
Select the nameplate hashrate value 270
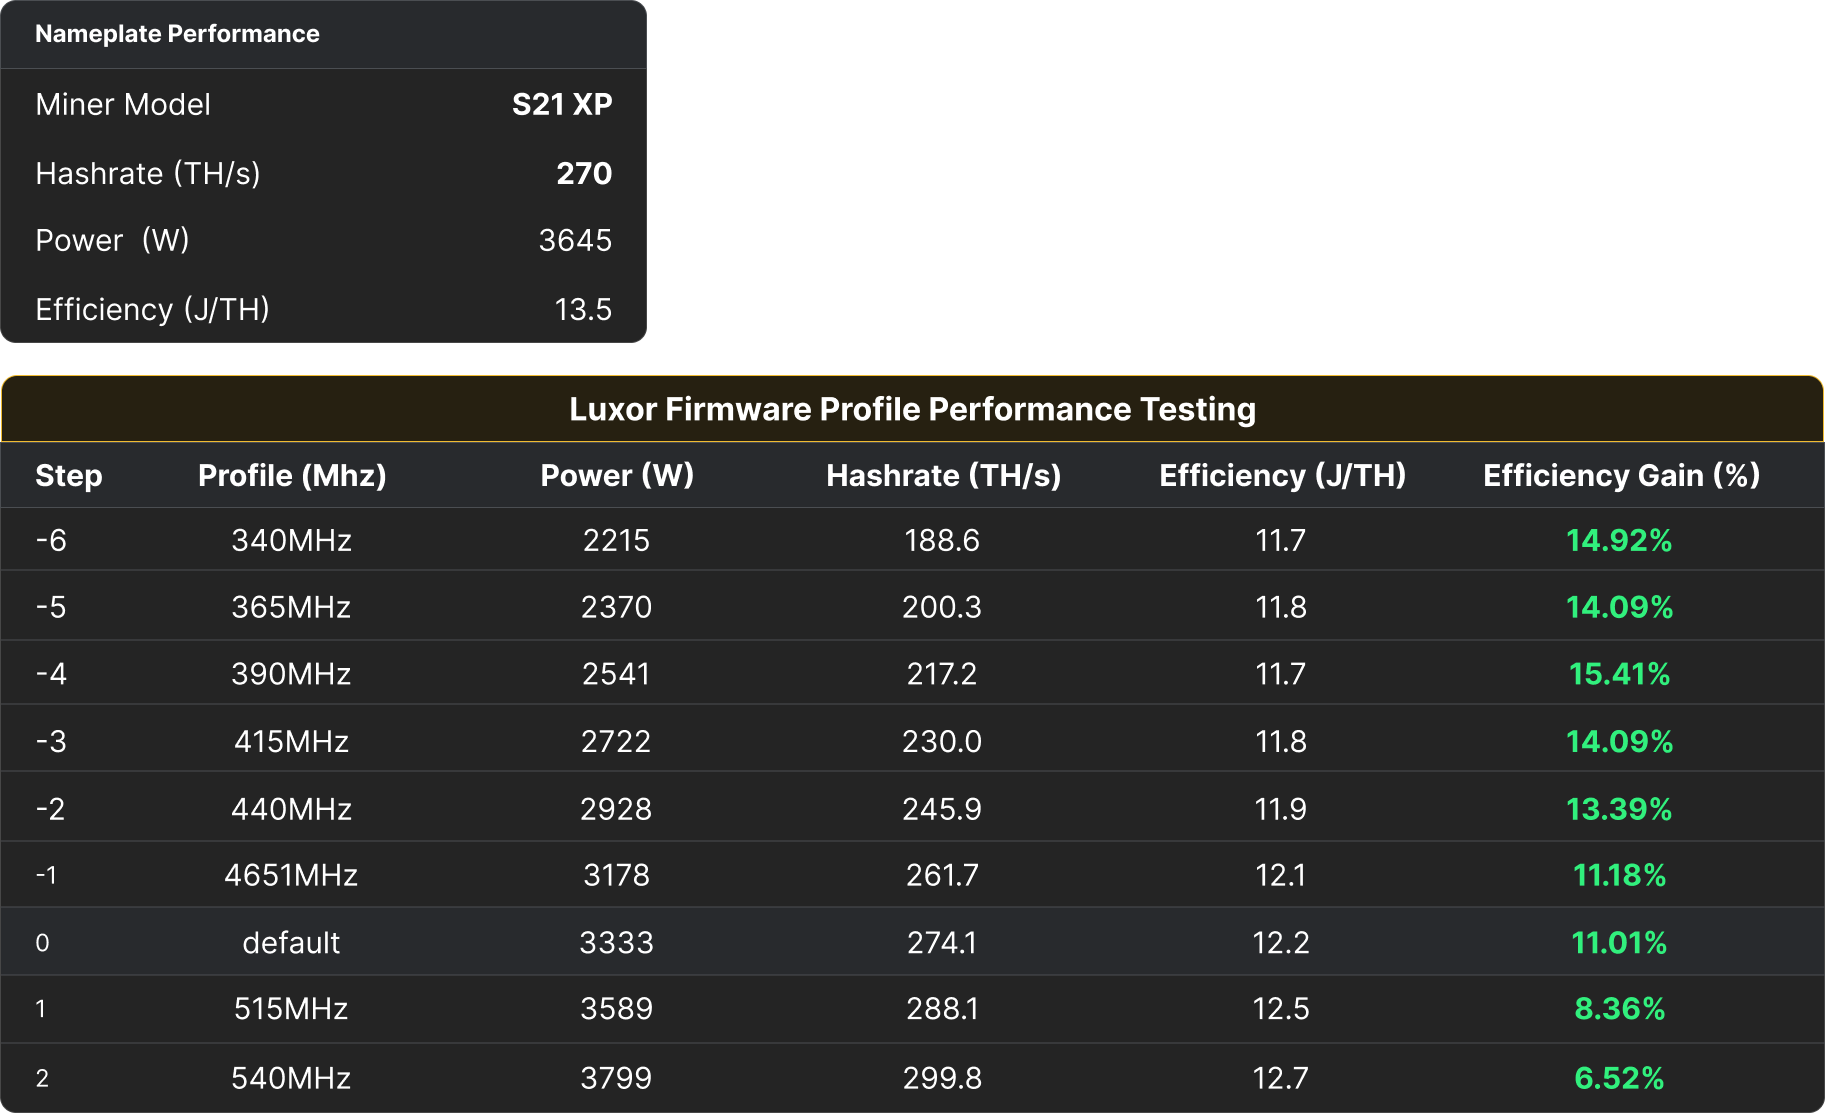(x=584, y=173)
